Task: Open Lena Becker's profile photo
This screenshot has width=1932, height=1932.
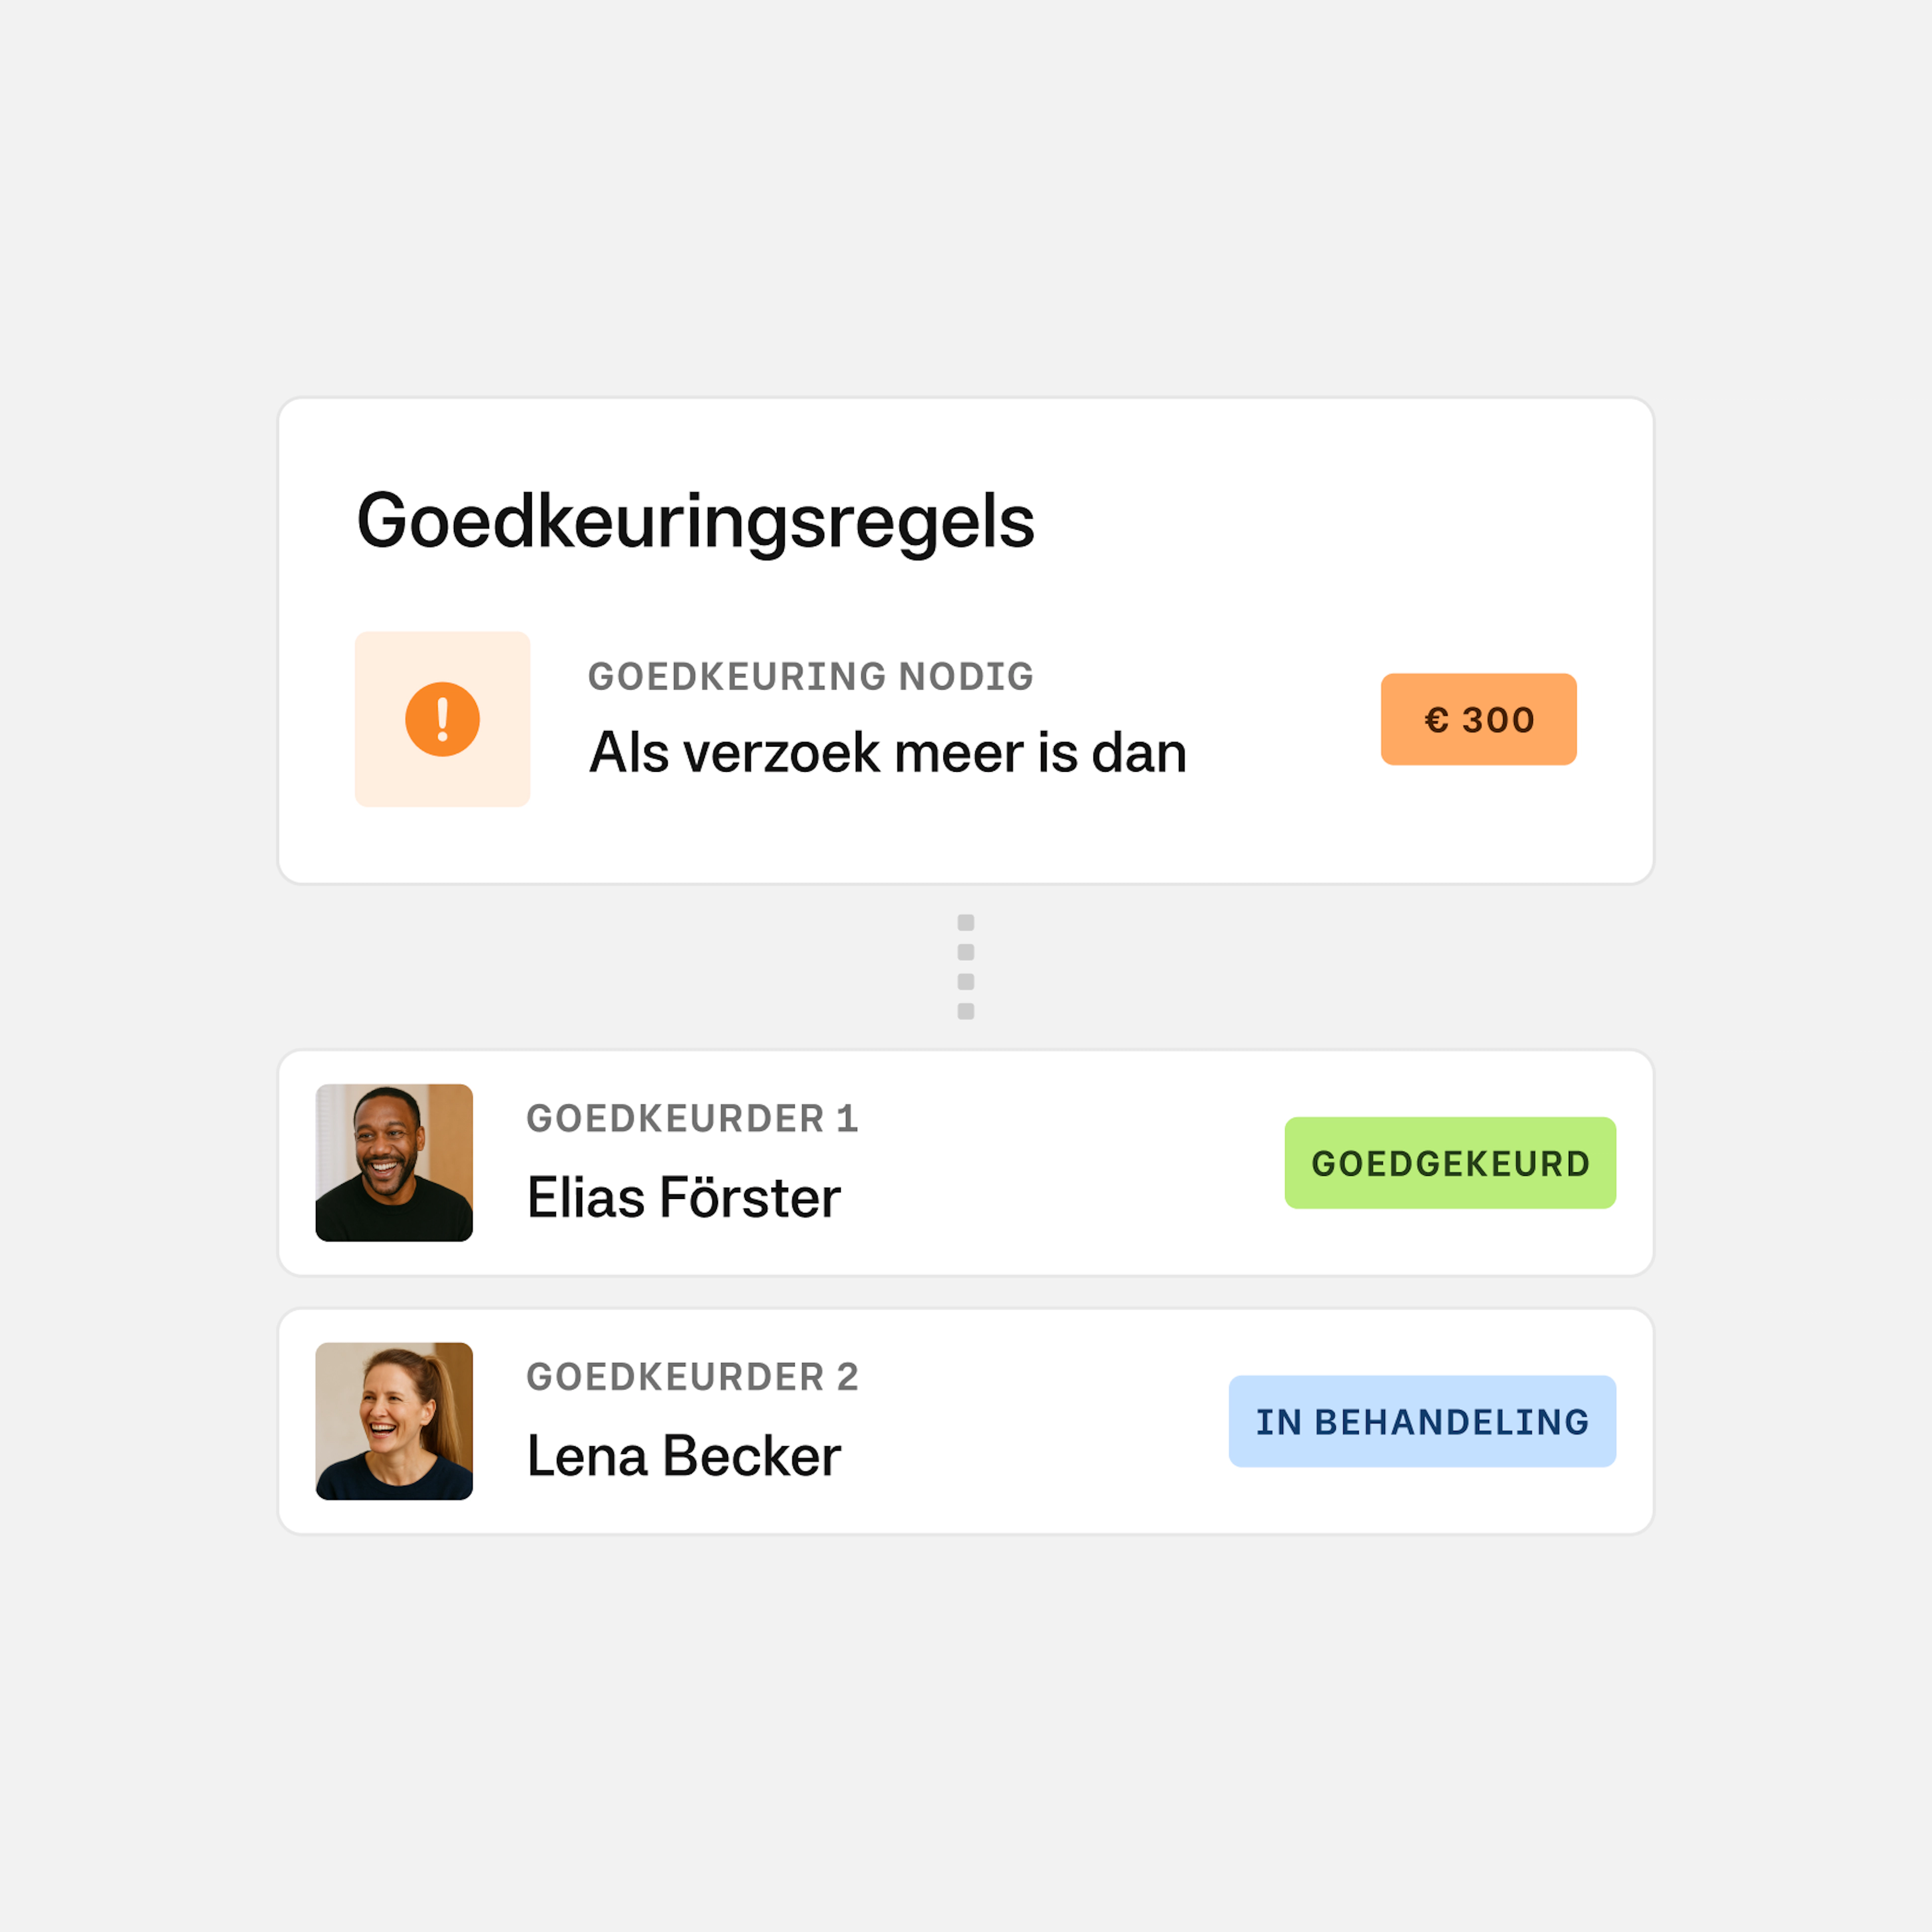Action: [x=394, y=1421]
